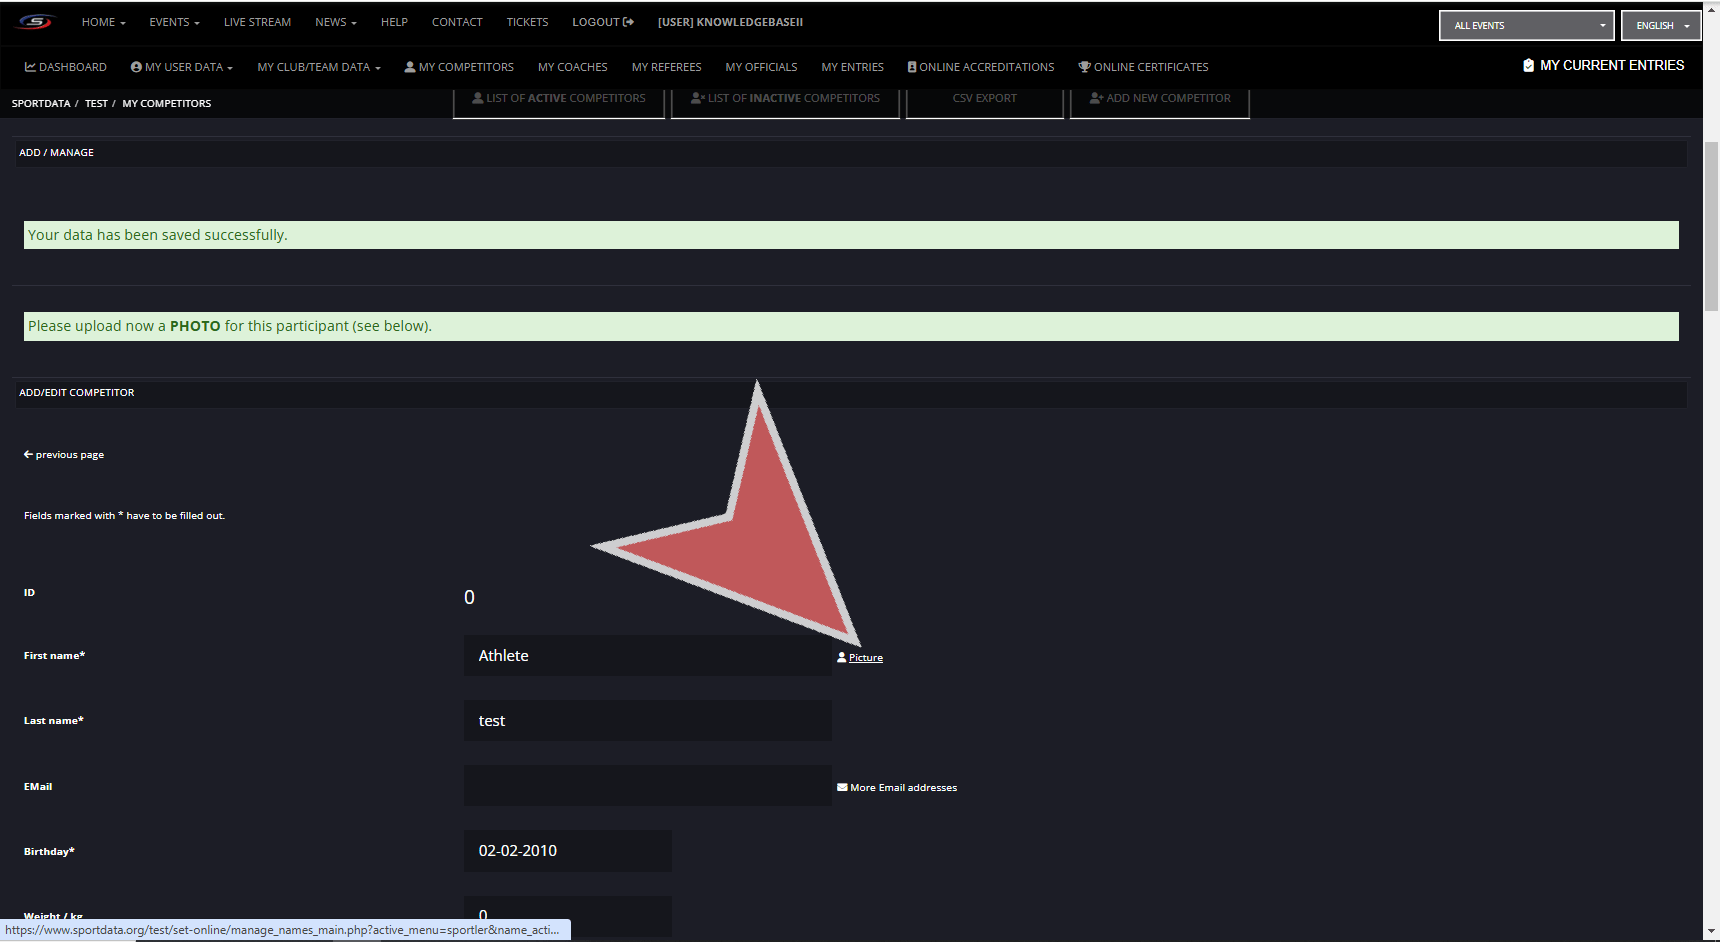Screen dimensions: 1721x942
Task: Click the previous page arrow icon
Action: pyautogui.click(x=29, y=454)
